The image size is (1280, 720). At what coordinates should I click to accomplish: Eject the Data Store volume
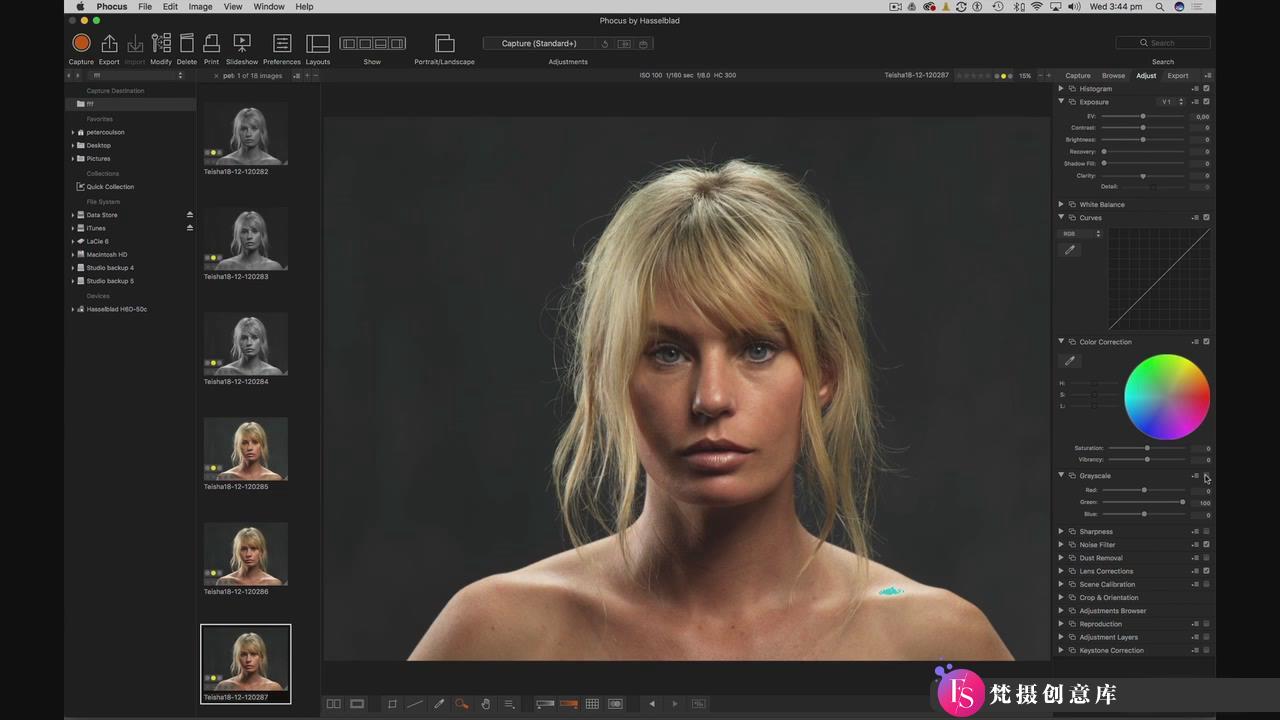[x=190, y=215]
